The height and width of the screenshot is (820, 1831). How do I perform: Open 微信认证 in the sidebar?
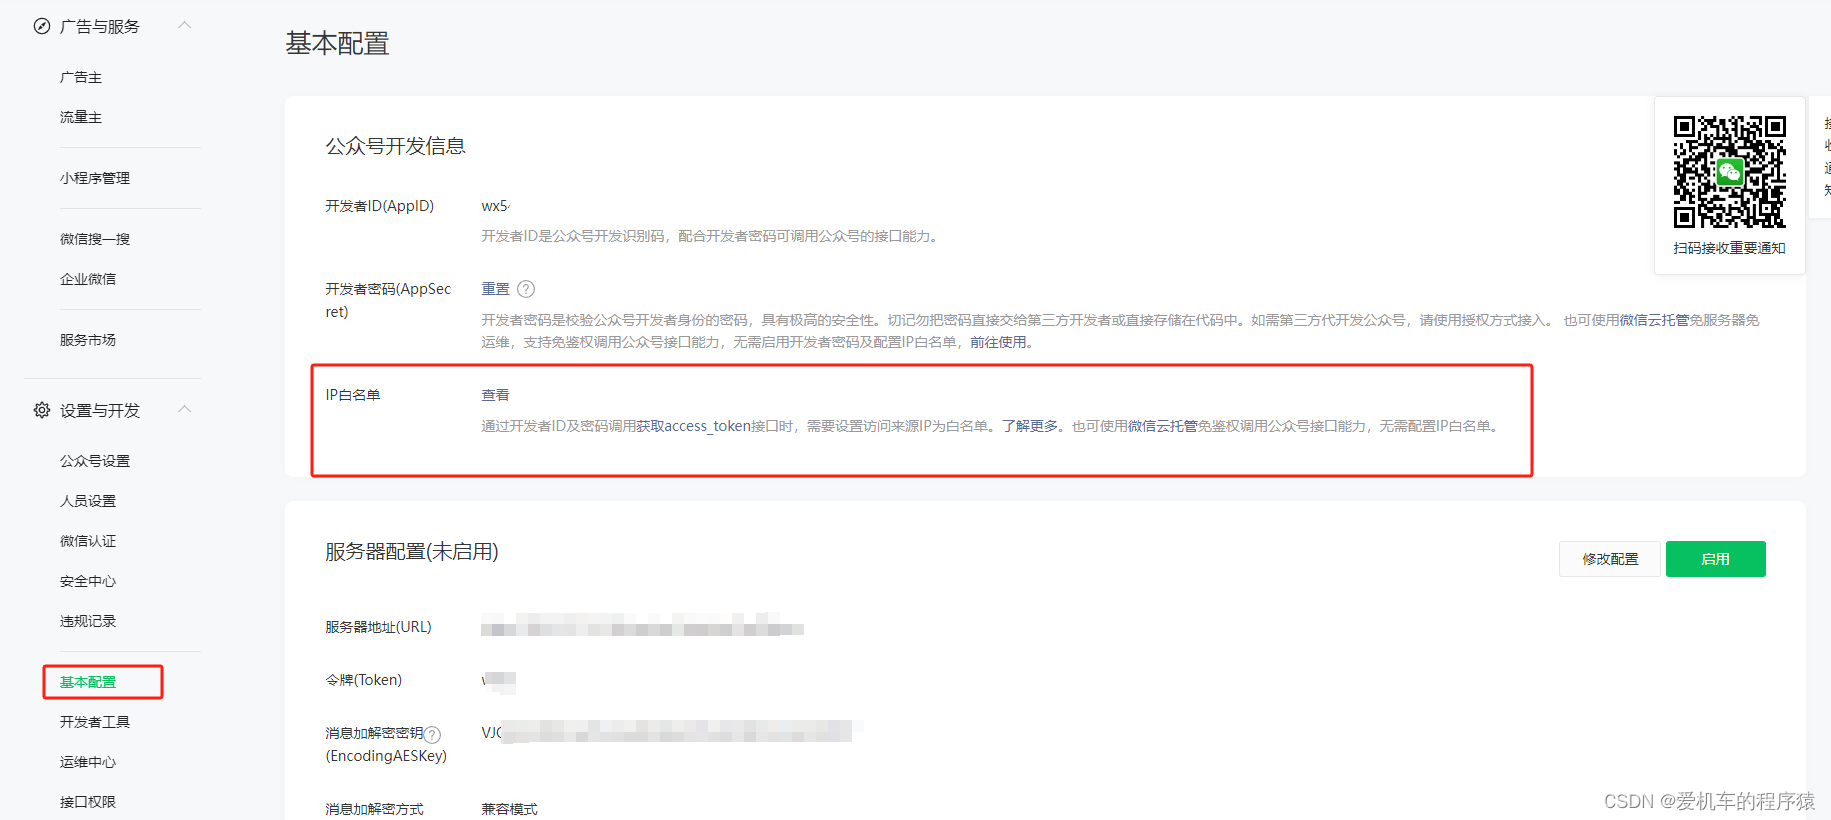coord(88,541)
